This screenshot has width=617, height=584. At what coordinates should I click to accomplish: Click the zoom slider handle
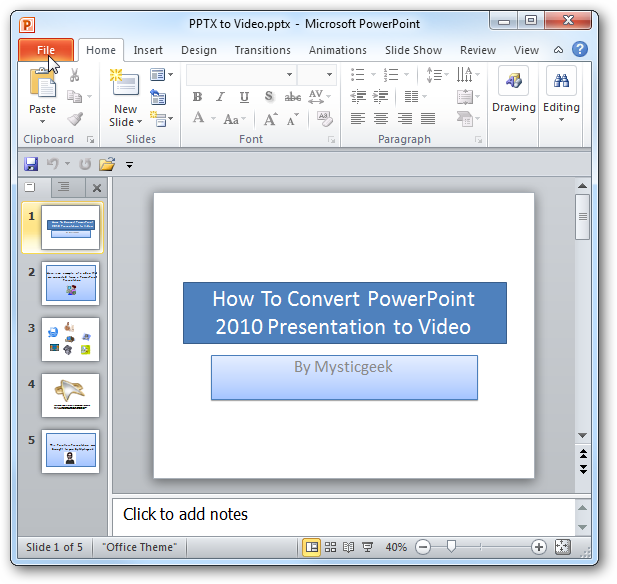[451, 546]
